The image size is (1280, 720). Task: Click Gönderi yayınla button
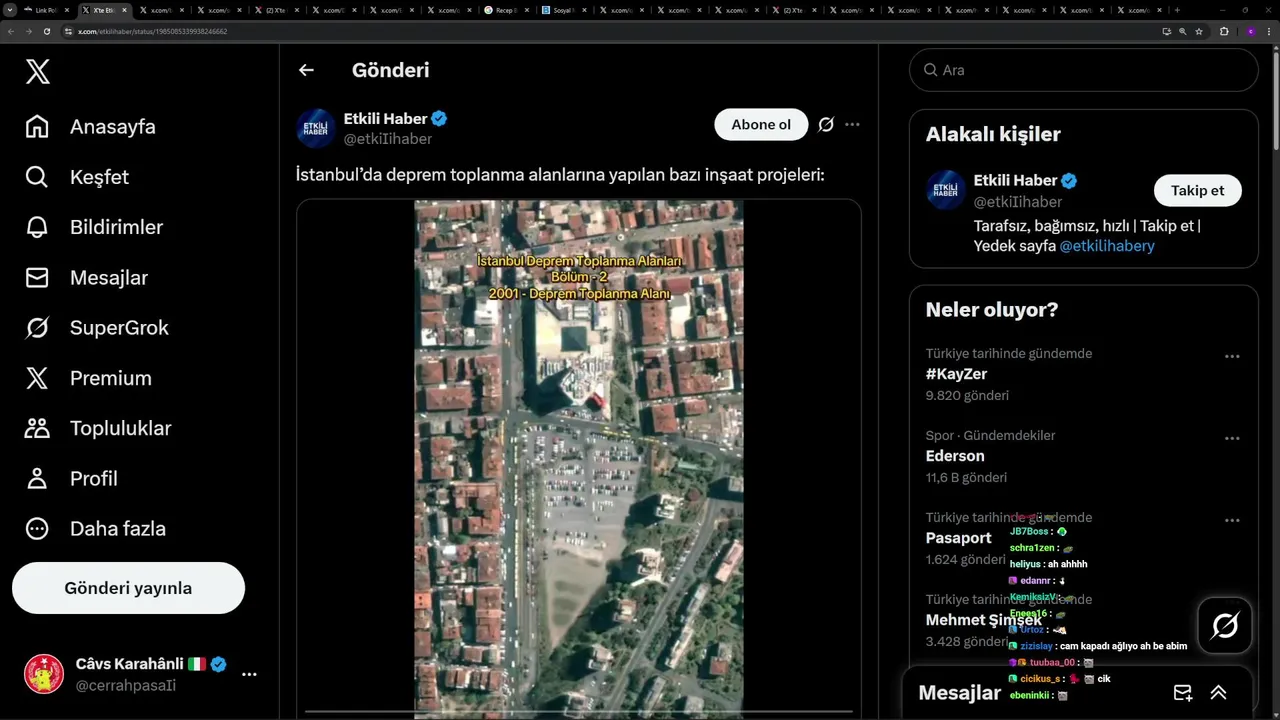[x=128, y=588]
